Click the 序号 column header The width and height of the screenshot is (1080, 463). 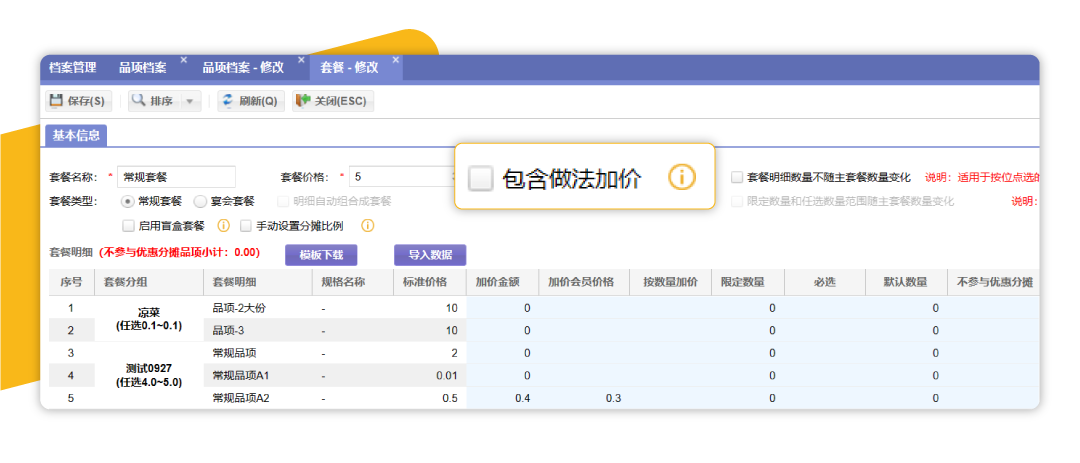click(71, 282)
